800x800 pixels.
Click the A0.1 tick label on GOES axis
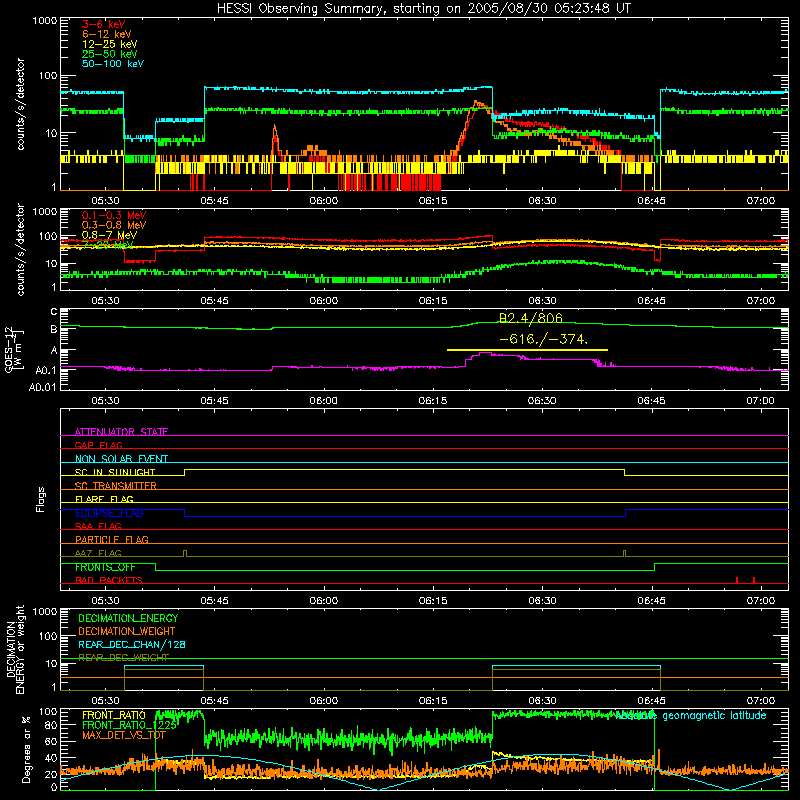45,370
